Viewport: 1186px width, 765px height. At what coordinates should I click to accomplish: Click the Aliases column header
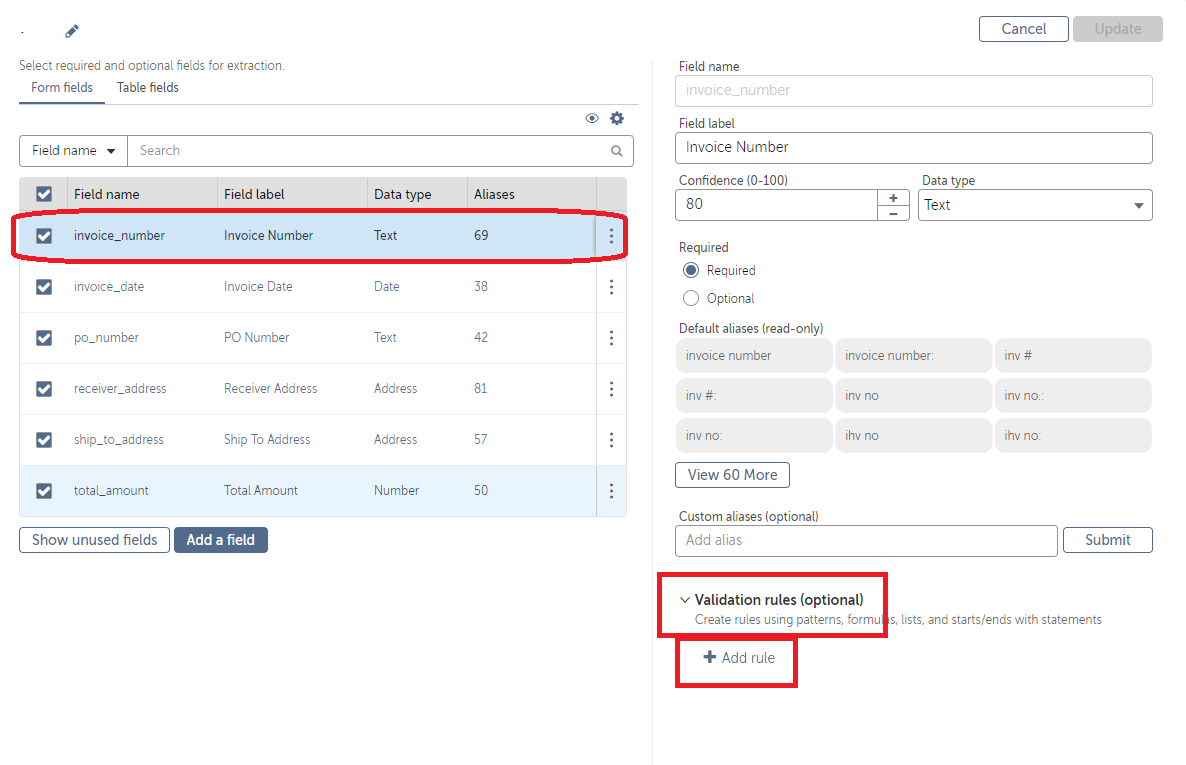pos(494,194)
